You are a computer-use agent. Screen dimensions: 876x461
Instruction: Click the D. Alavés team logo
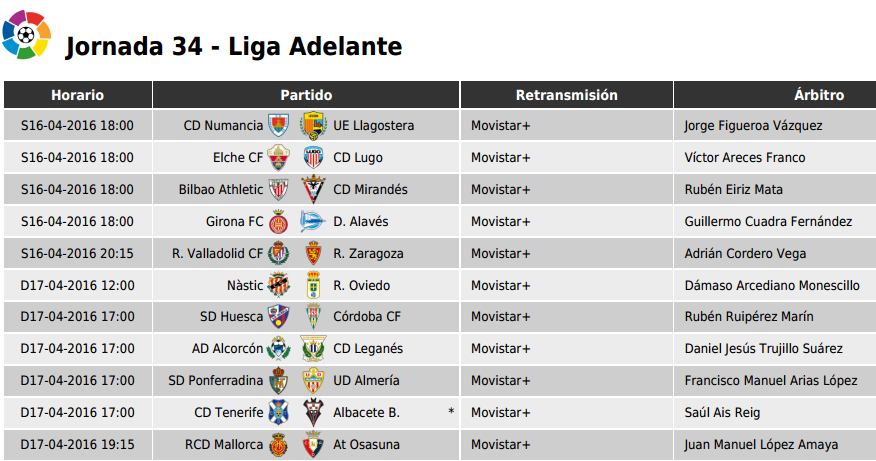(x=313, y=221)
